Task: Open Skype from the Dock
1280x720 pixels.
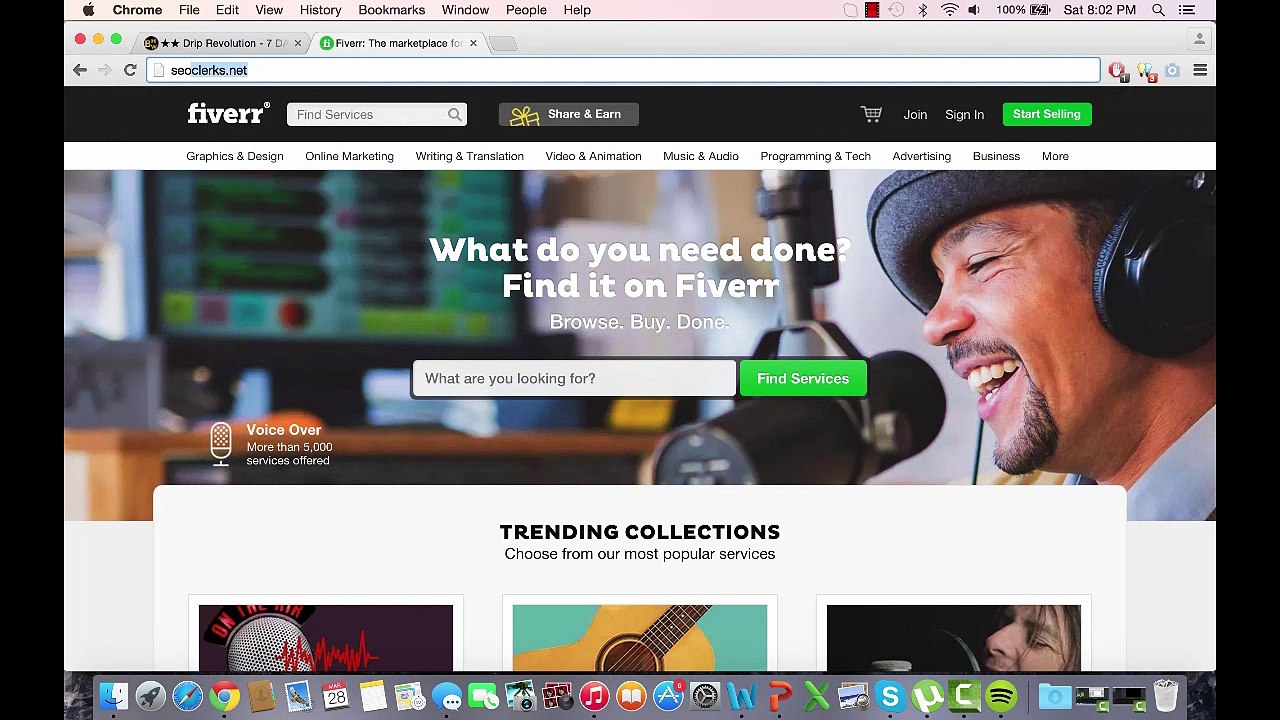Action: coord(890,696)
